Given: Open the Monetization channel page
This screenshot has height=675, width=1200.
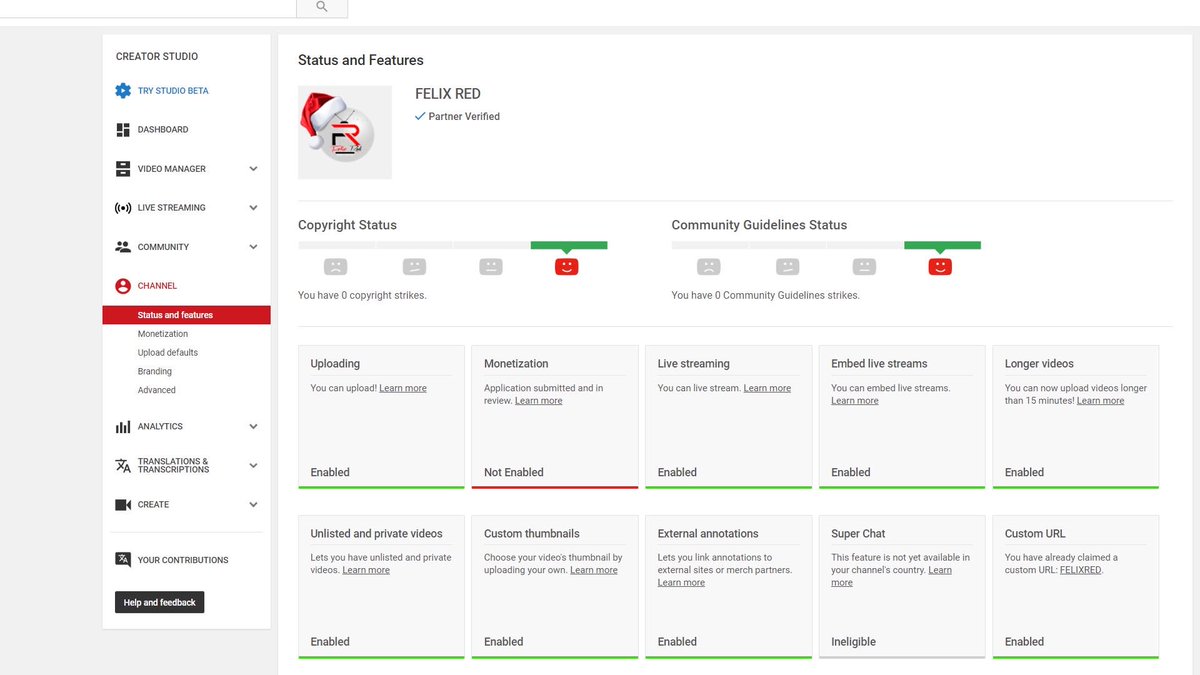Looking at the screenshot, I should [x=163, y=334].
